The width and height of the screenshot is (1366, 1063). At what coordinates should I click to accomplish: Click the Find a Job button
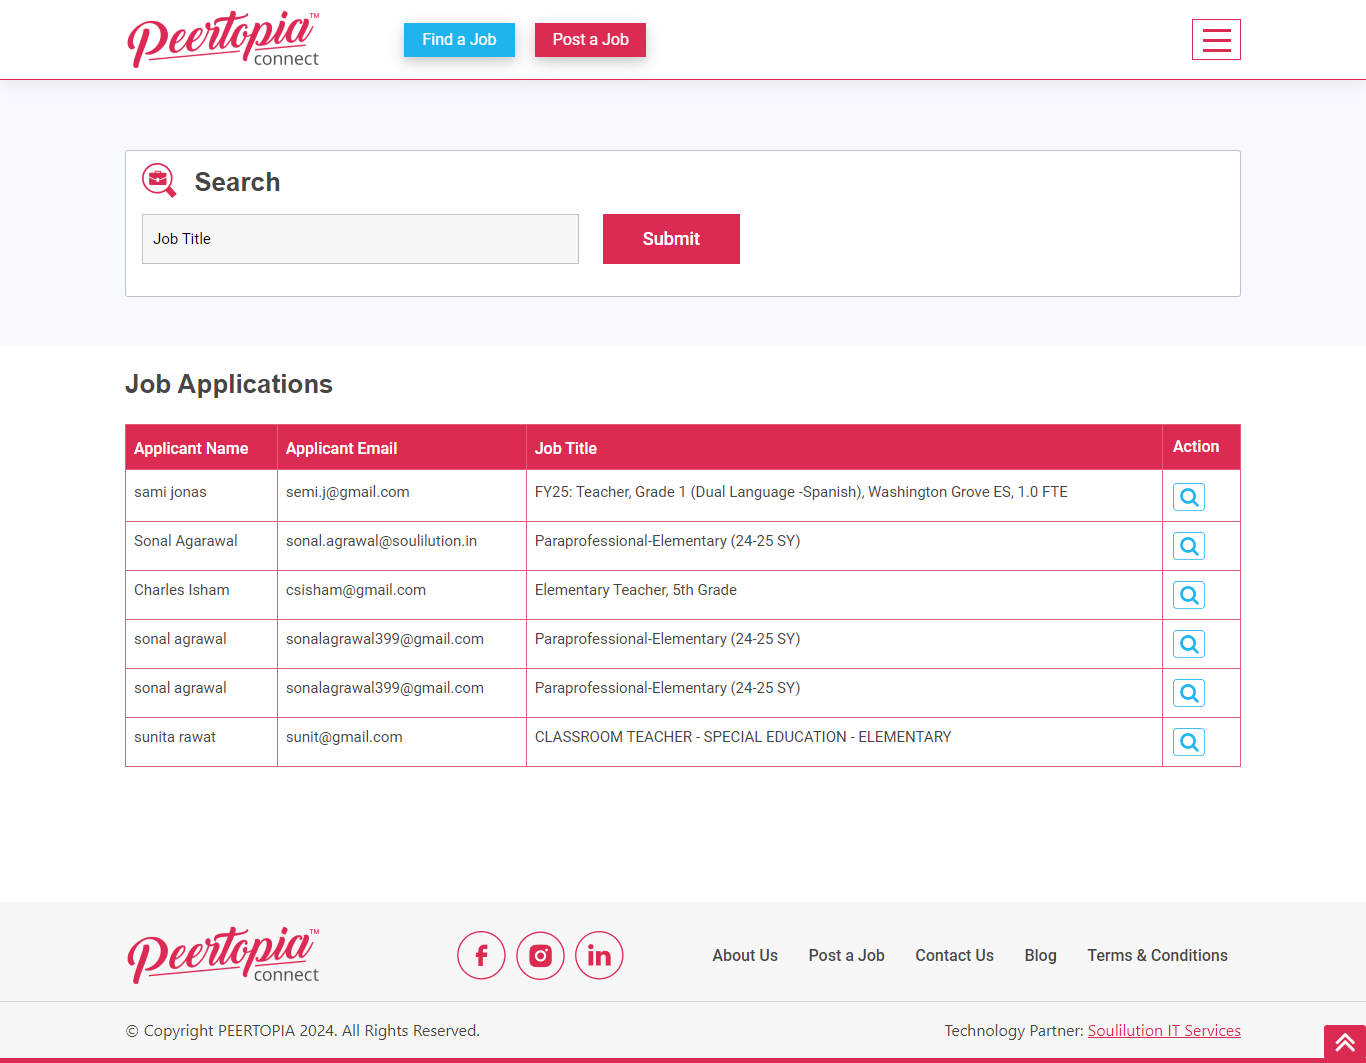point(459,40)
